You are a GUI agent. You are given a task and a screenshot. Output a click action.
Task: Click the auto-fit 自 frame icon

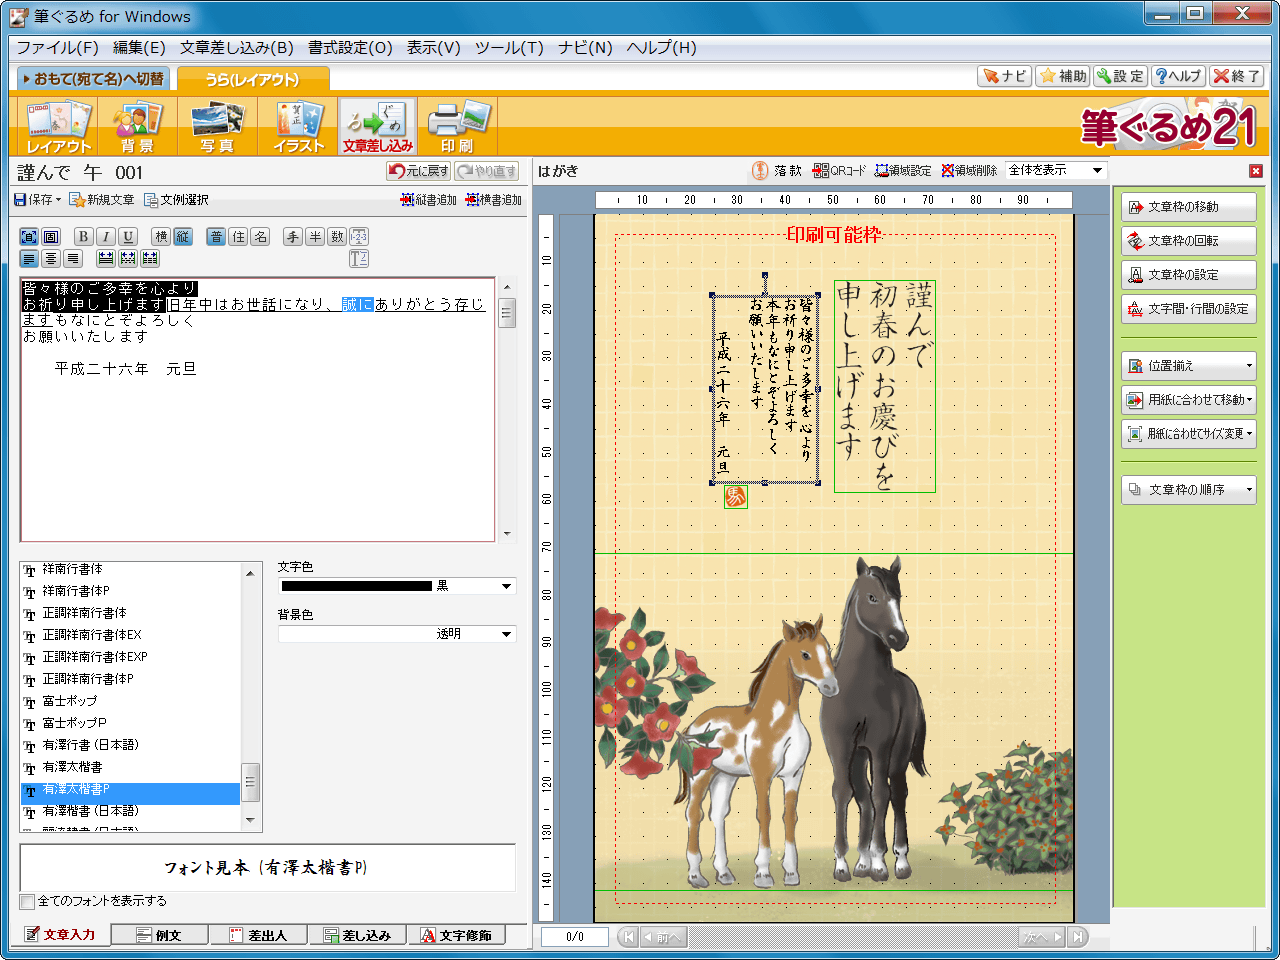29,237
